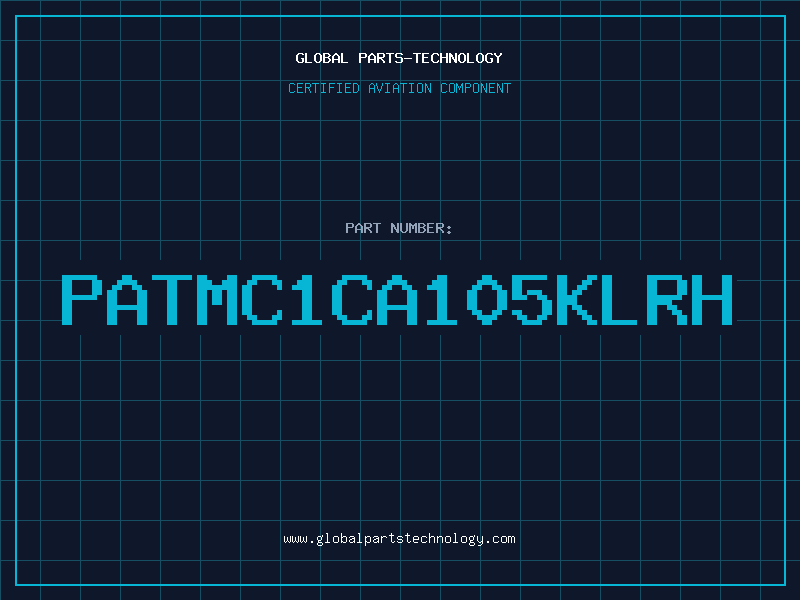This screenshot has width=800, height=600.
Task: Click the letter R in the part number
Action: (x=667, y=300)
